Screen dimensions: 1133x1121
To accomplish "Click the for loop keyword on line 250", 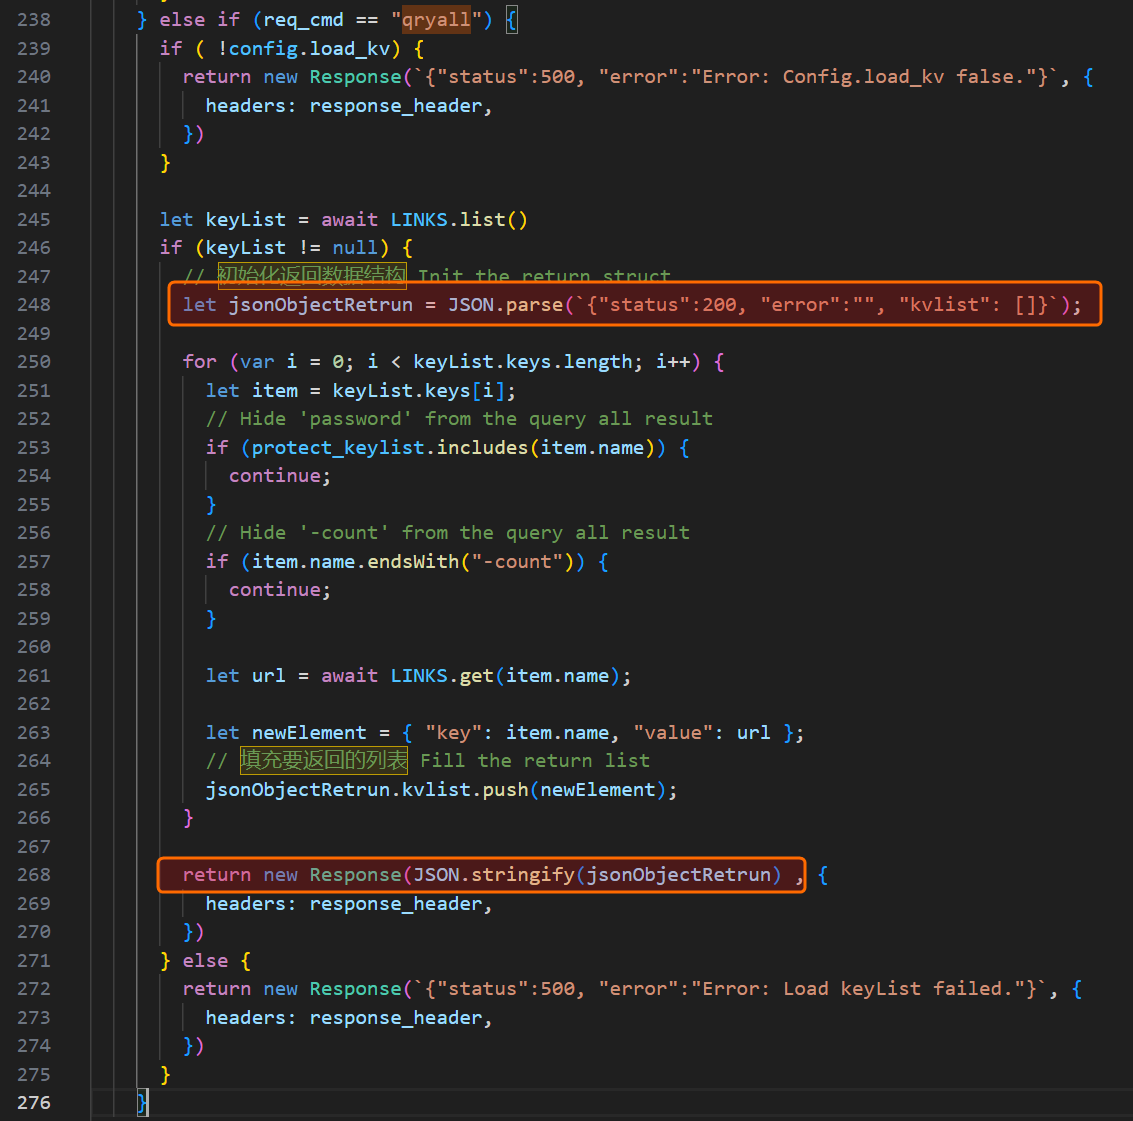I will [x=199, y=362].
